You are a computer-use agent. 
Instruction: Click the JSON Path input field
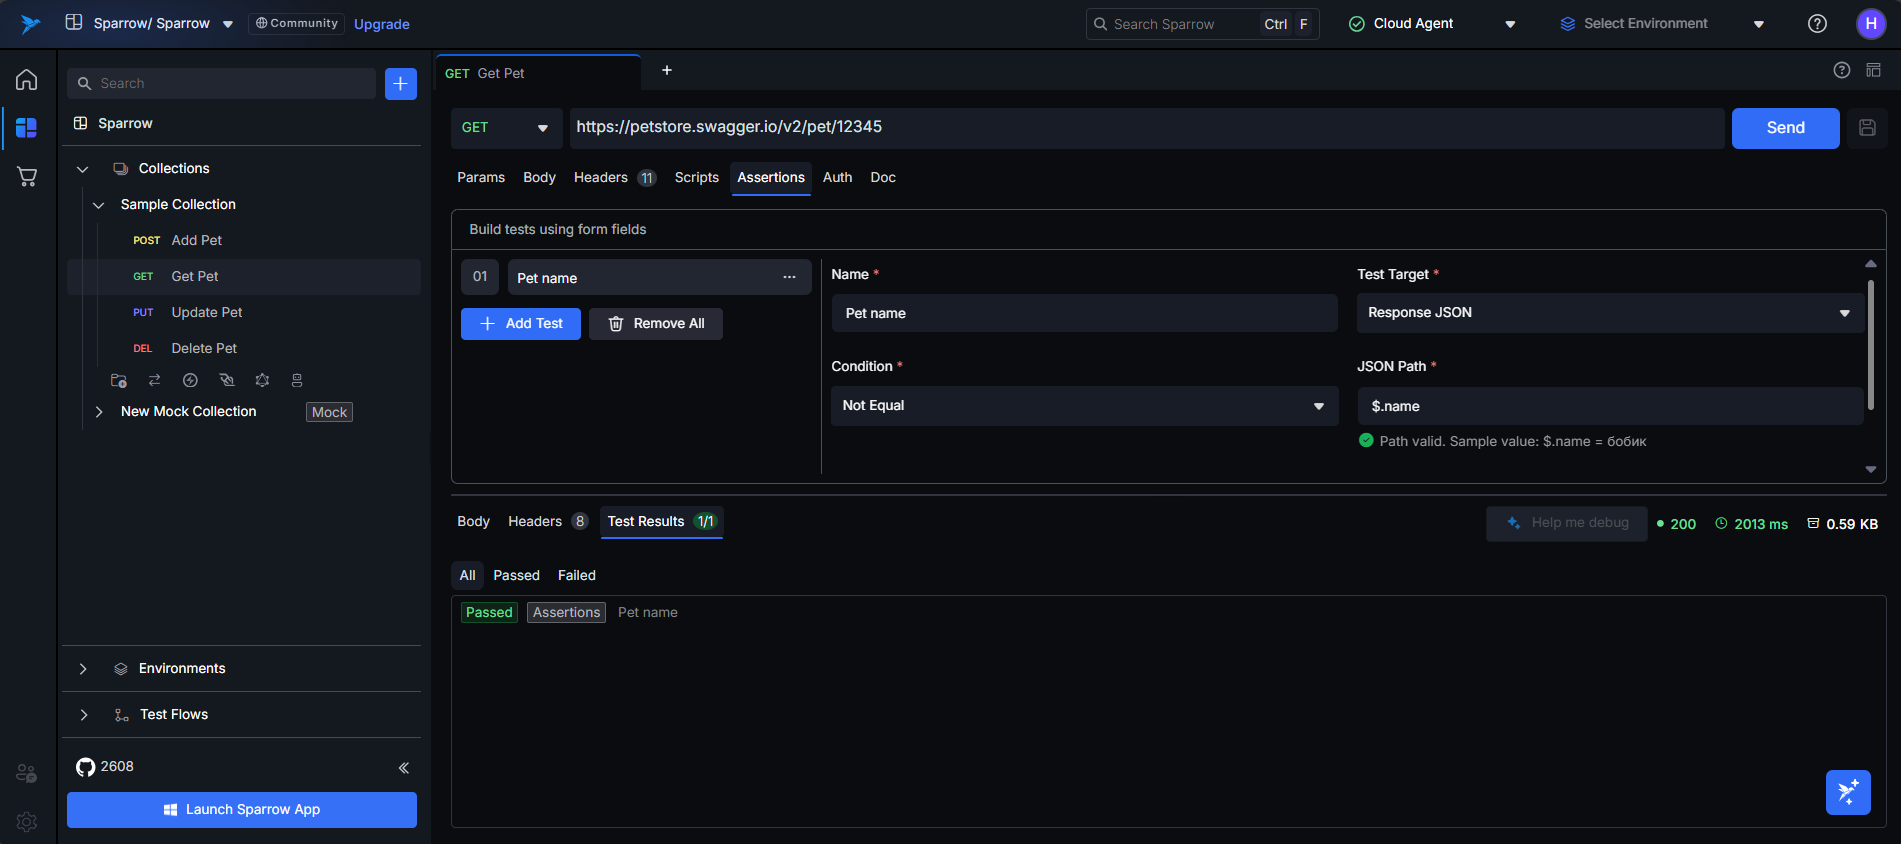(1609, 406)
